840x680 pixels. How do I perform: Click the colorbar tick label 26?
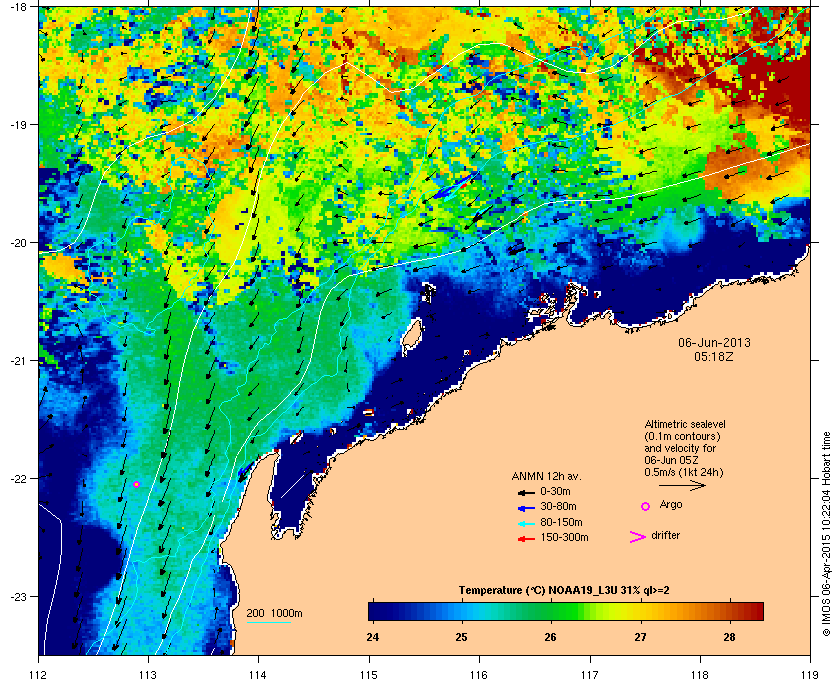[551, 637]
